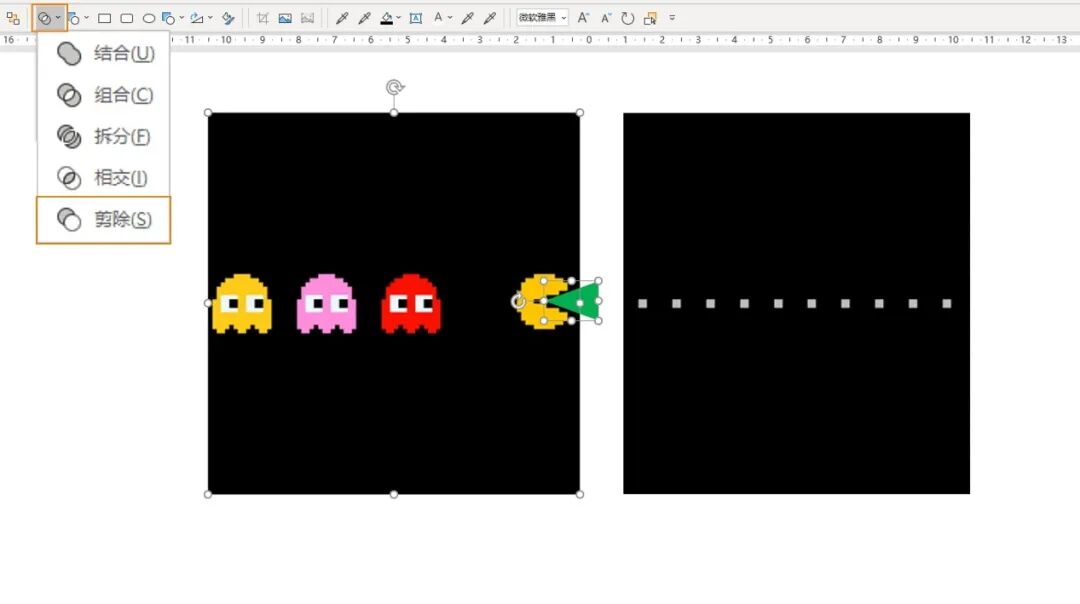Click the arrange objects icon
Viewport: 1080px width, 604px height.
(169, 19)
